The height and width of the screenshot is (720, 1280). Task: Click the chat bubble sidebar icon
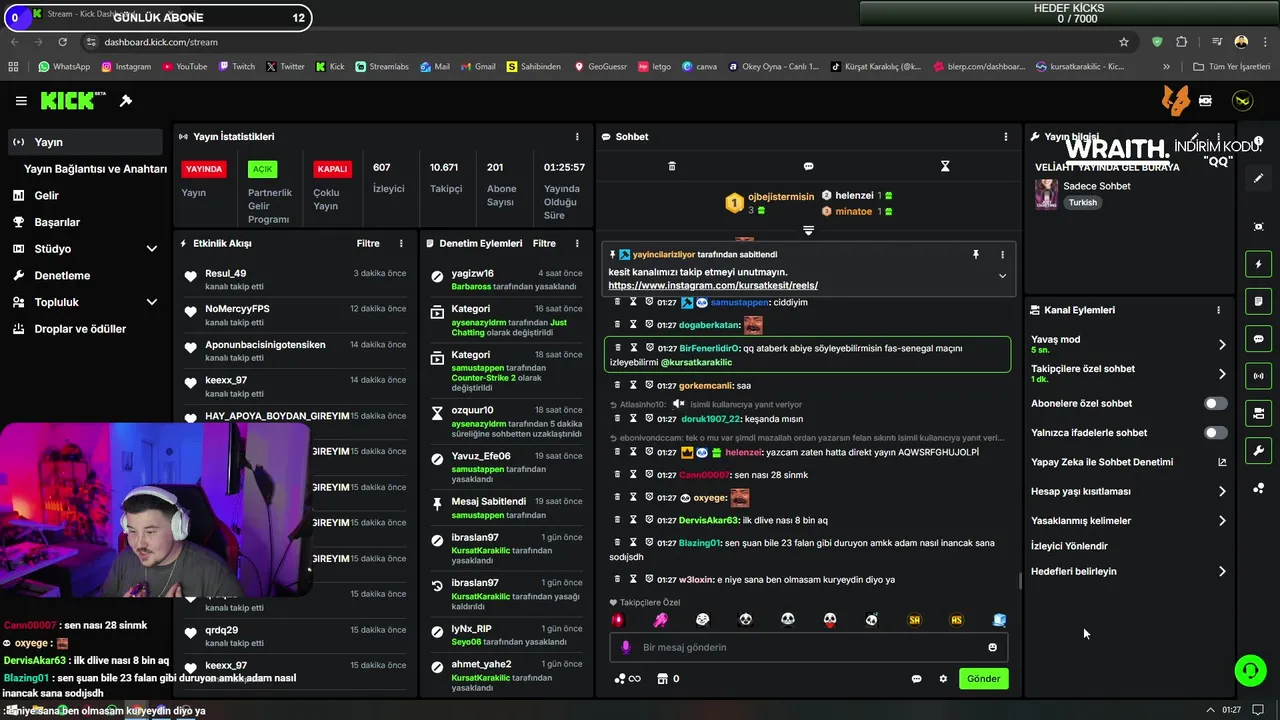tap(1259, 339)
